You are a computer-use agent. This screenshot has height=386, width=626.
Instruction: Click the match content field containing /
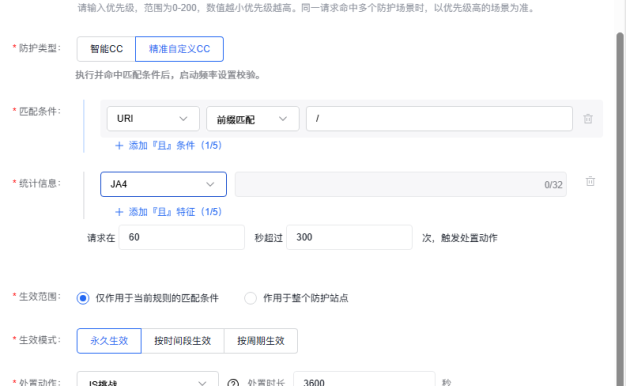coord(439,119)
